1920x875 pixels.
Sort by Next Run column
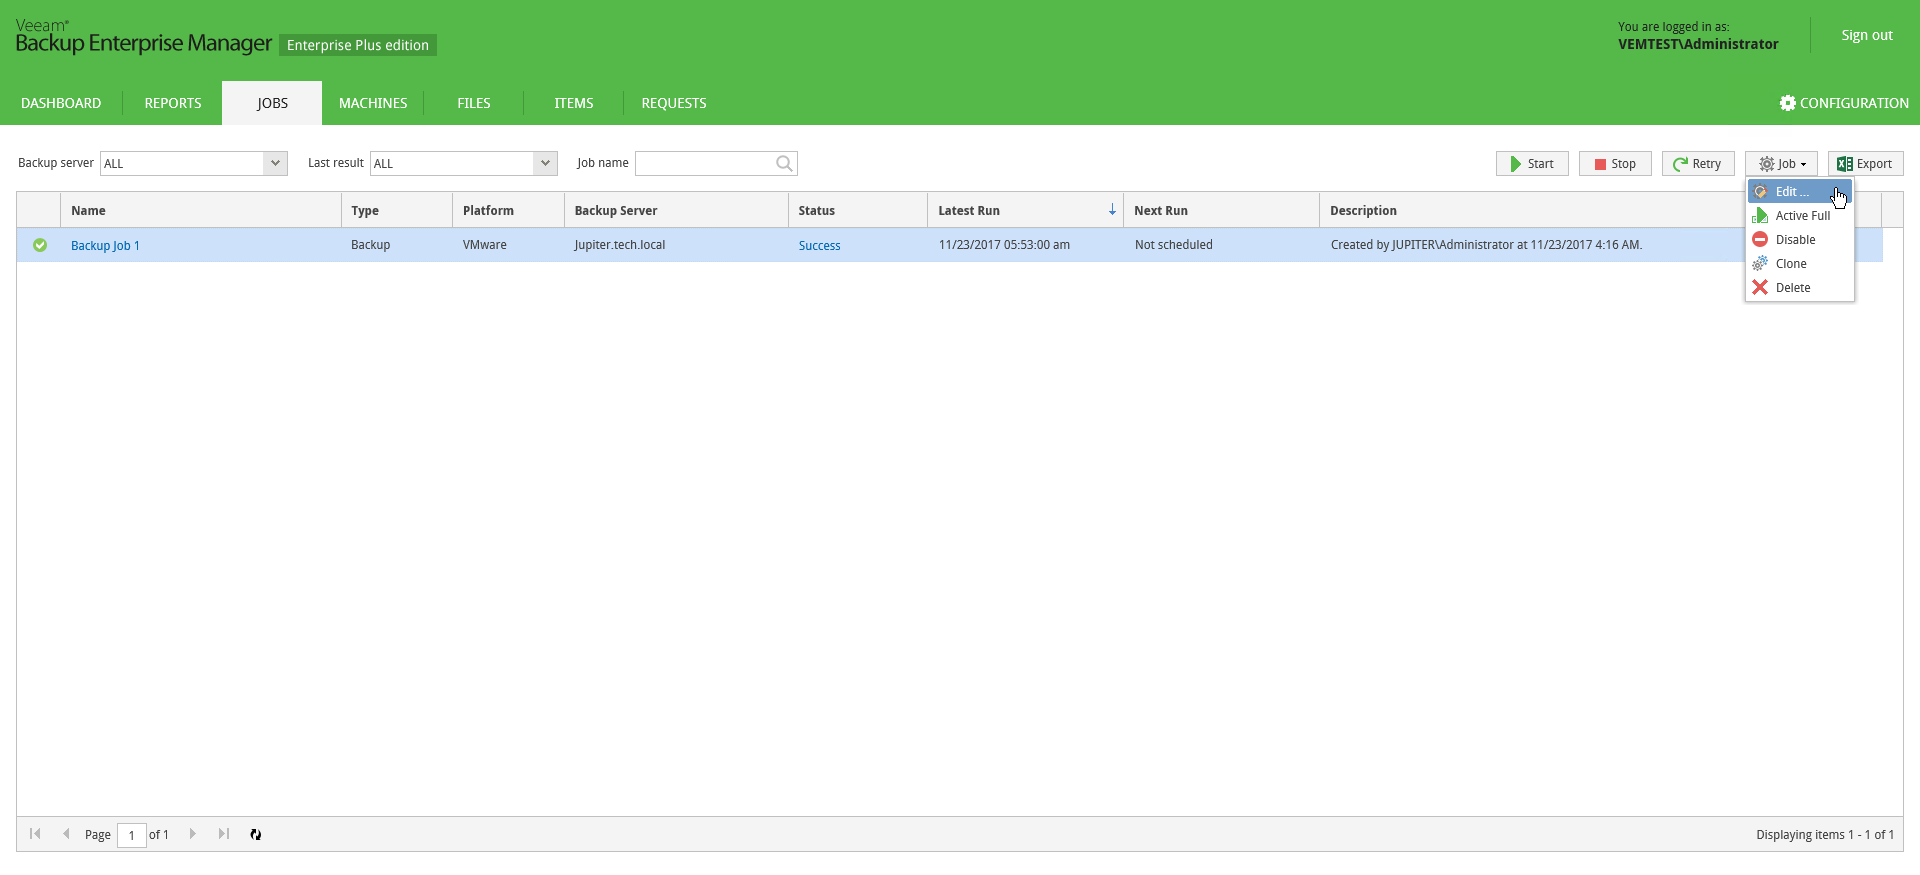coord(1221,211)
